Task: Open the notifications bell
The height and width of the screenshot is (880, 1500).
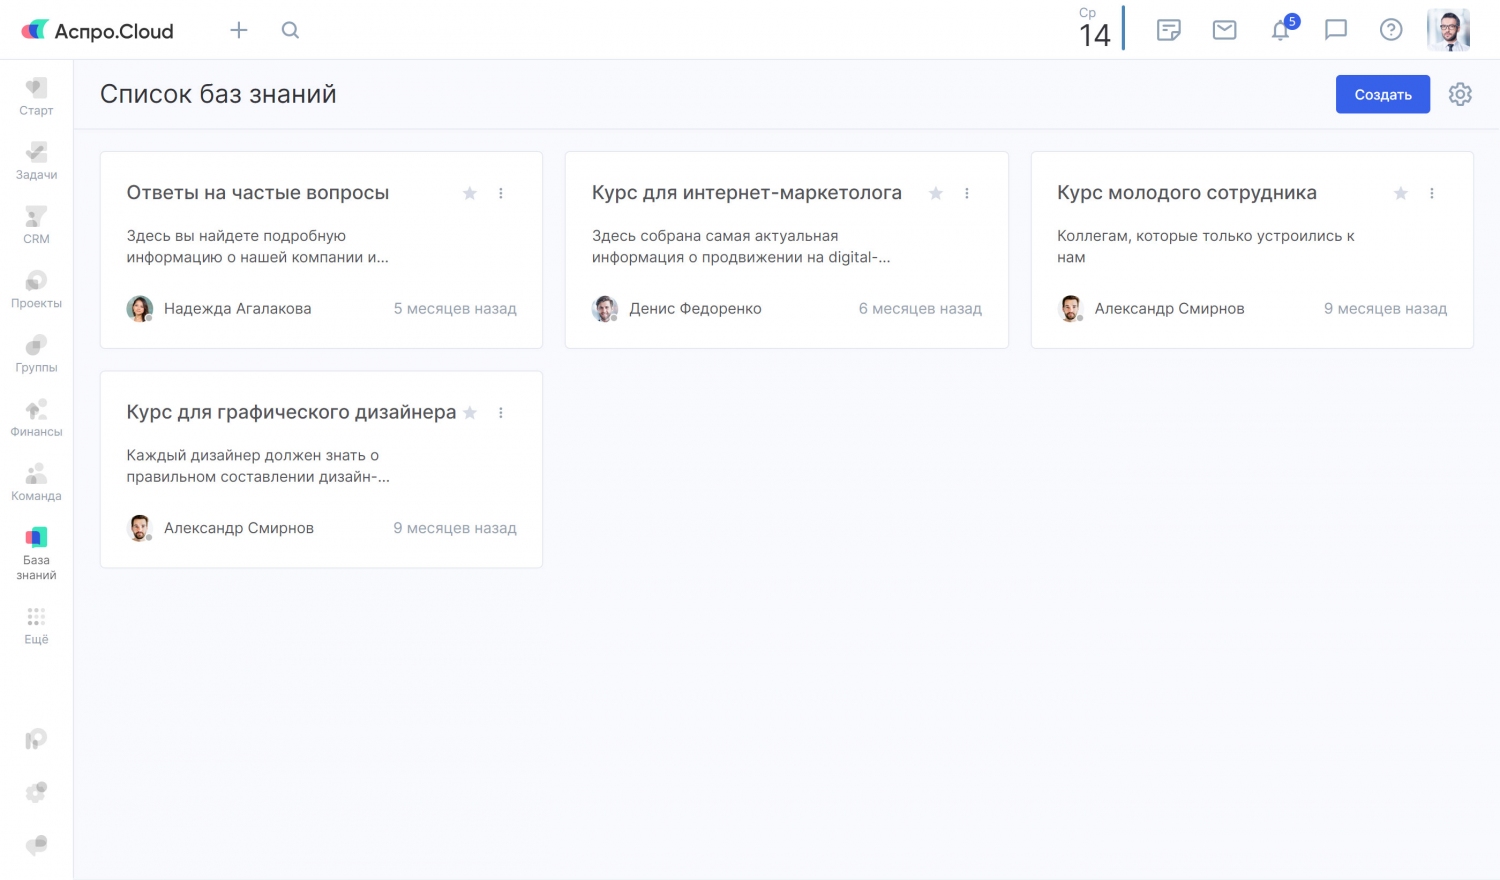Action: coord(1281,30)
